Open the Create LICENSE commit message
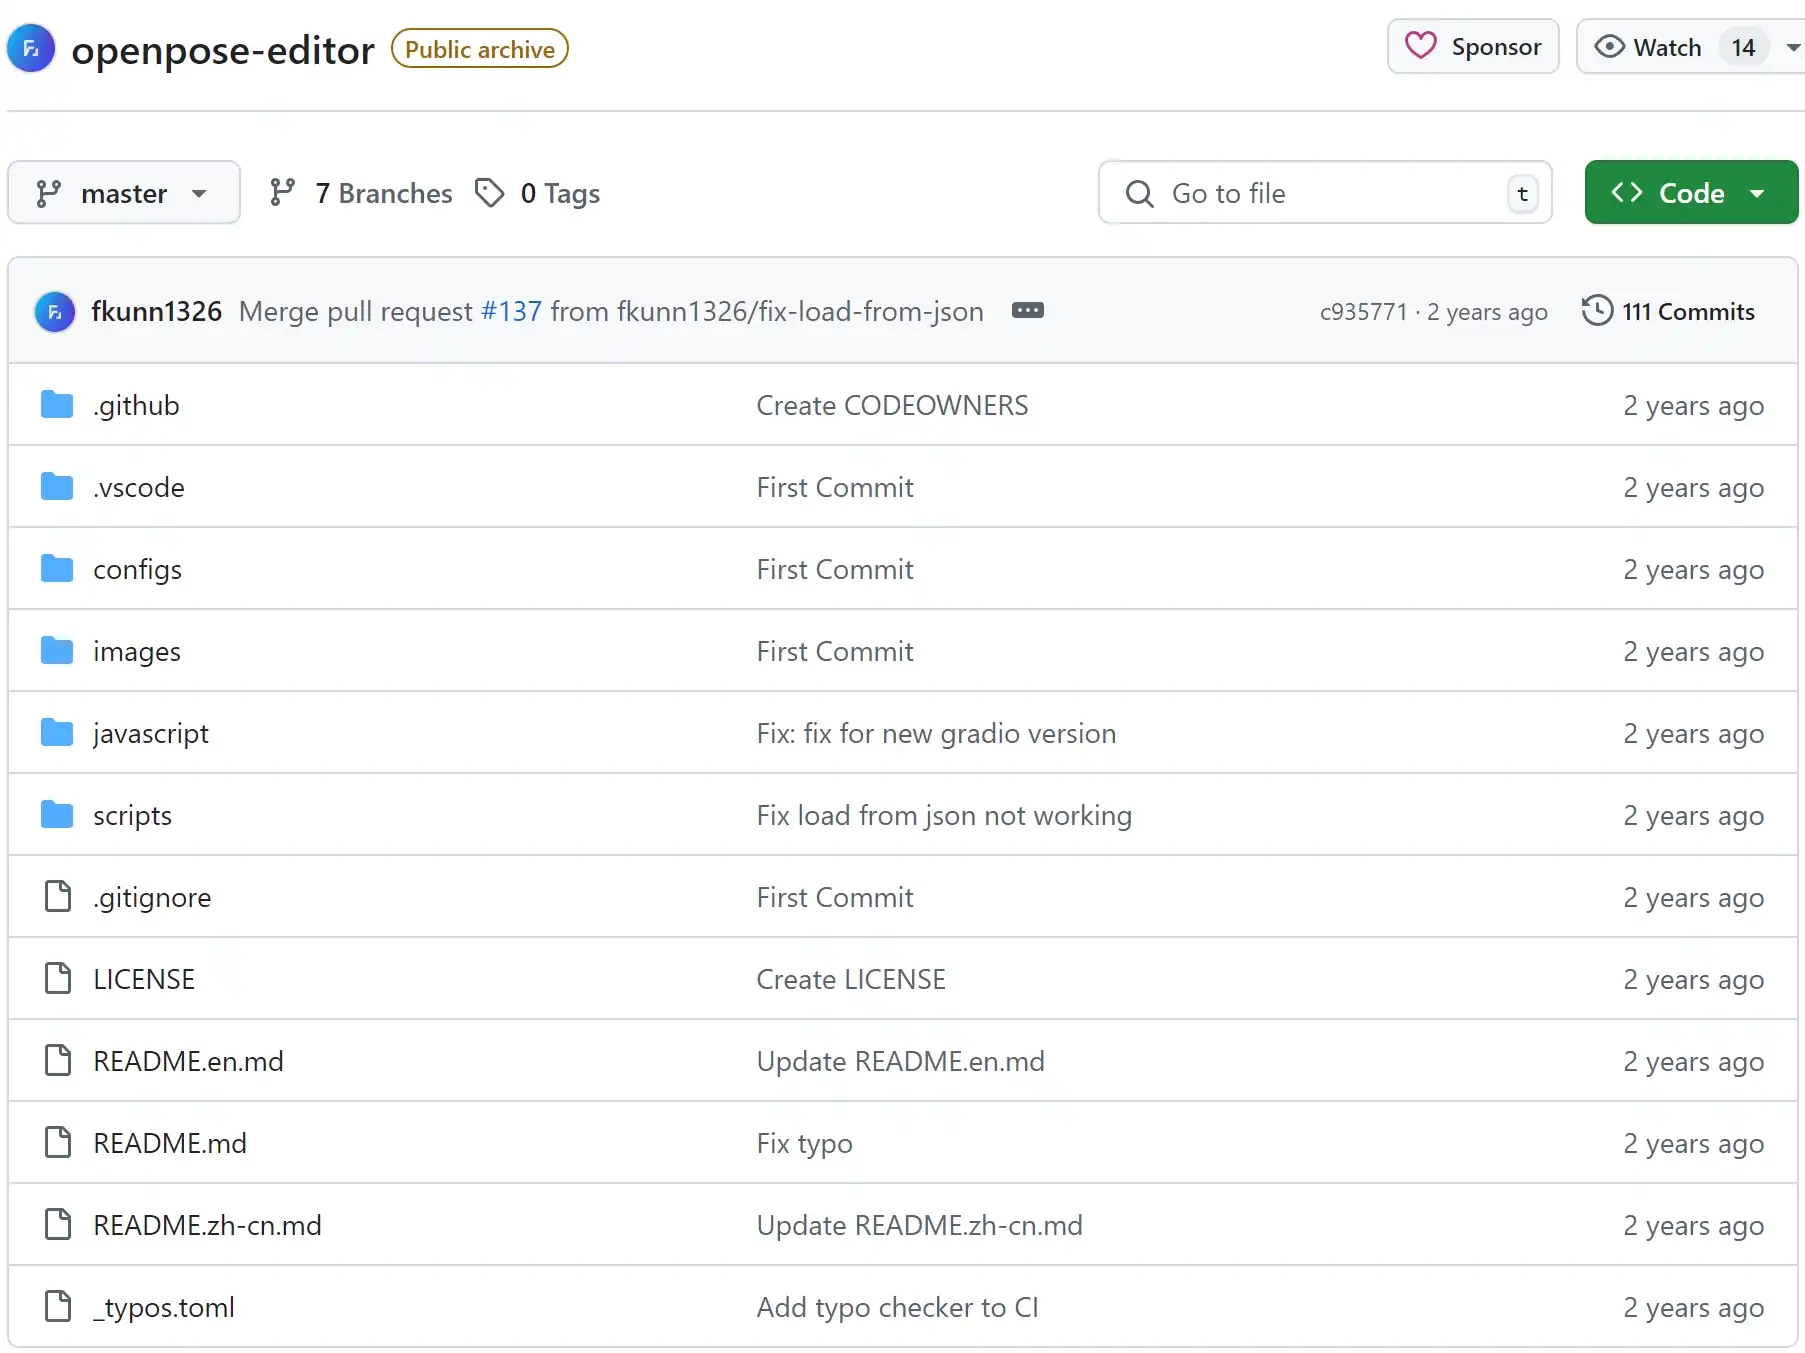1805x1353 pixels. tap(851, 979)
